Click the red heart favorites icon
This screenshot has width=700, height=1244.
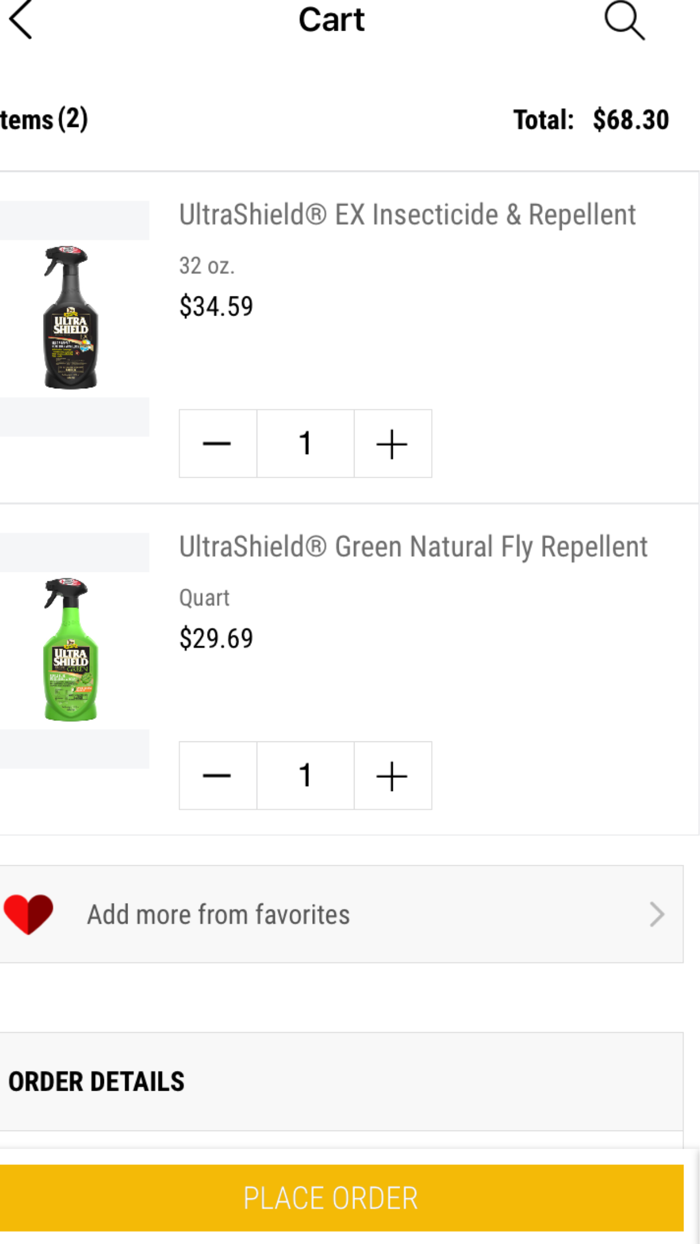click(x=30, y=913)
